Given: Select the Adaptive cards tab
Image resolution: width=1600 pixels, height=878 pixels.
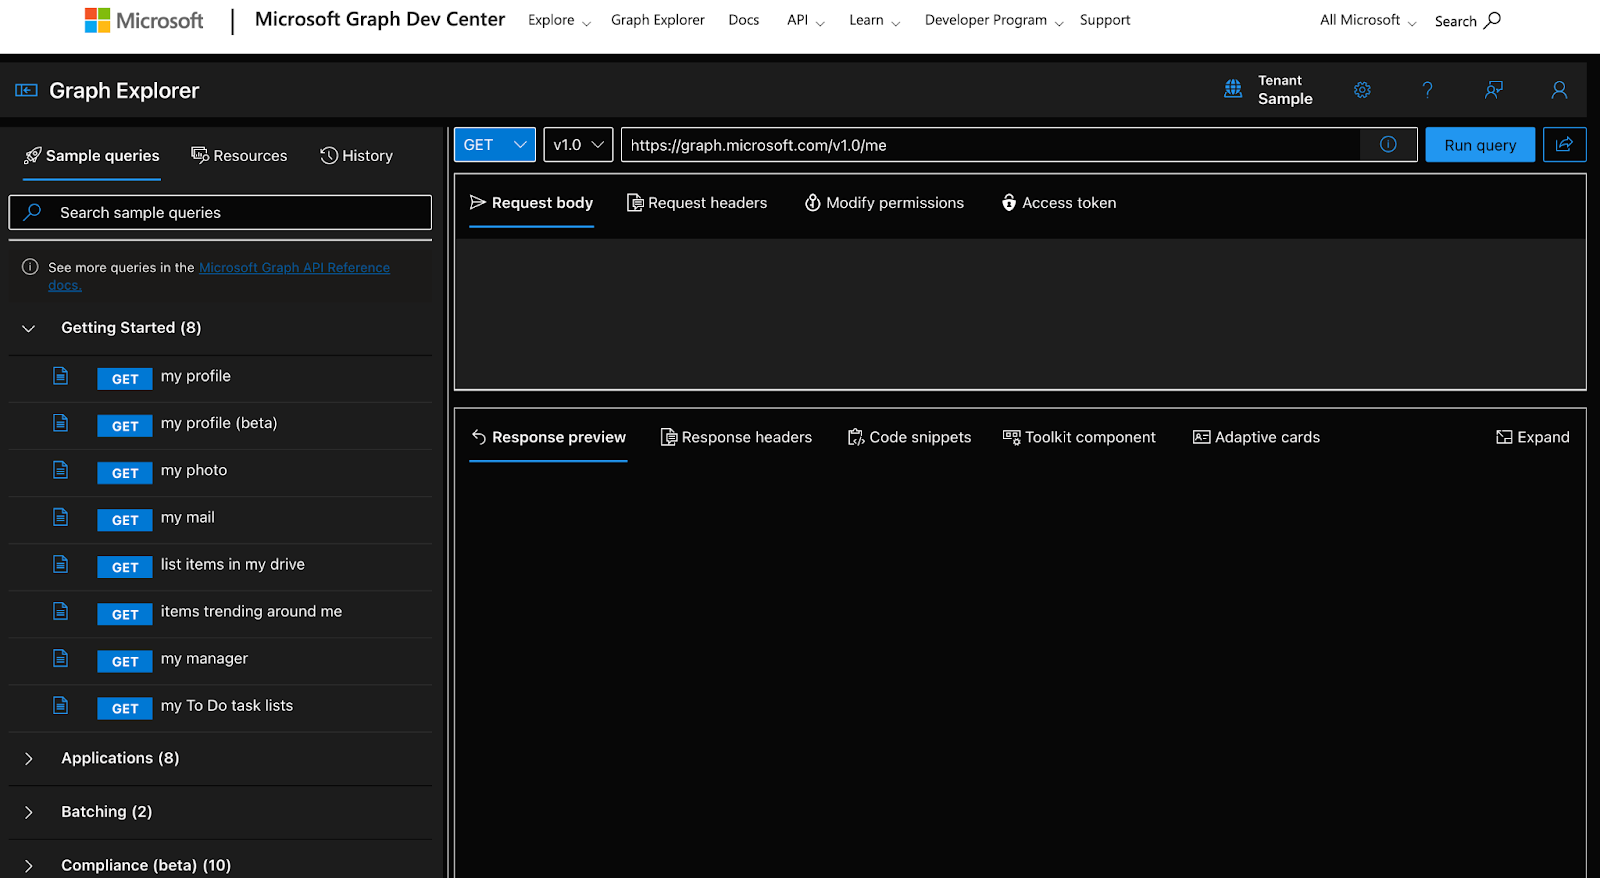Looking at the screenshot, I should 1256,437.
